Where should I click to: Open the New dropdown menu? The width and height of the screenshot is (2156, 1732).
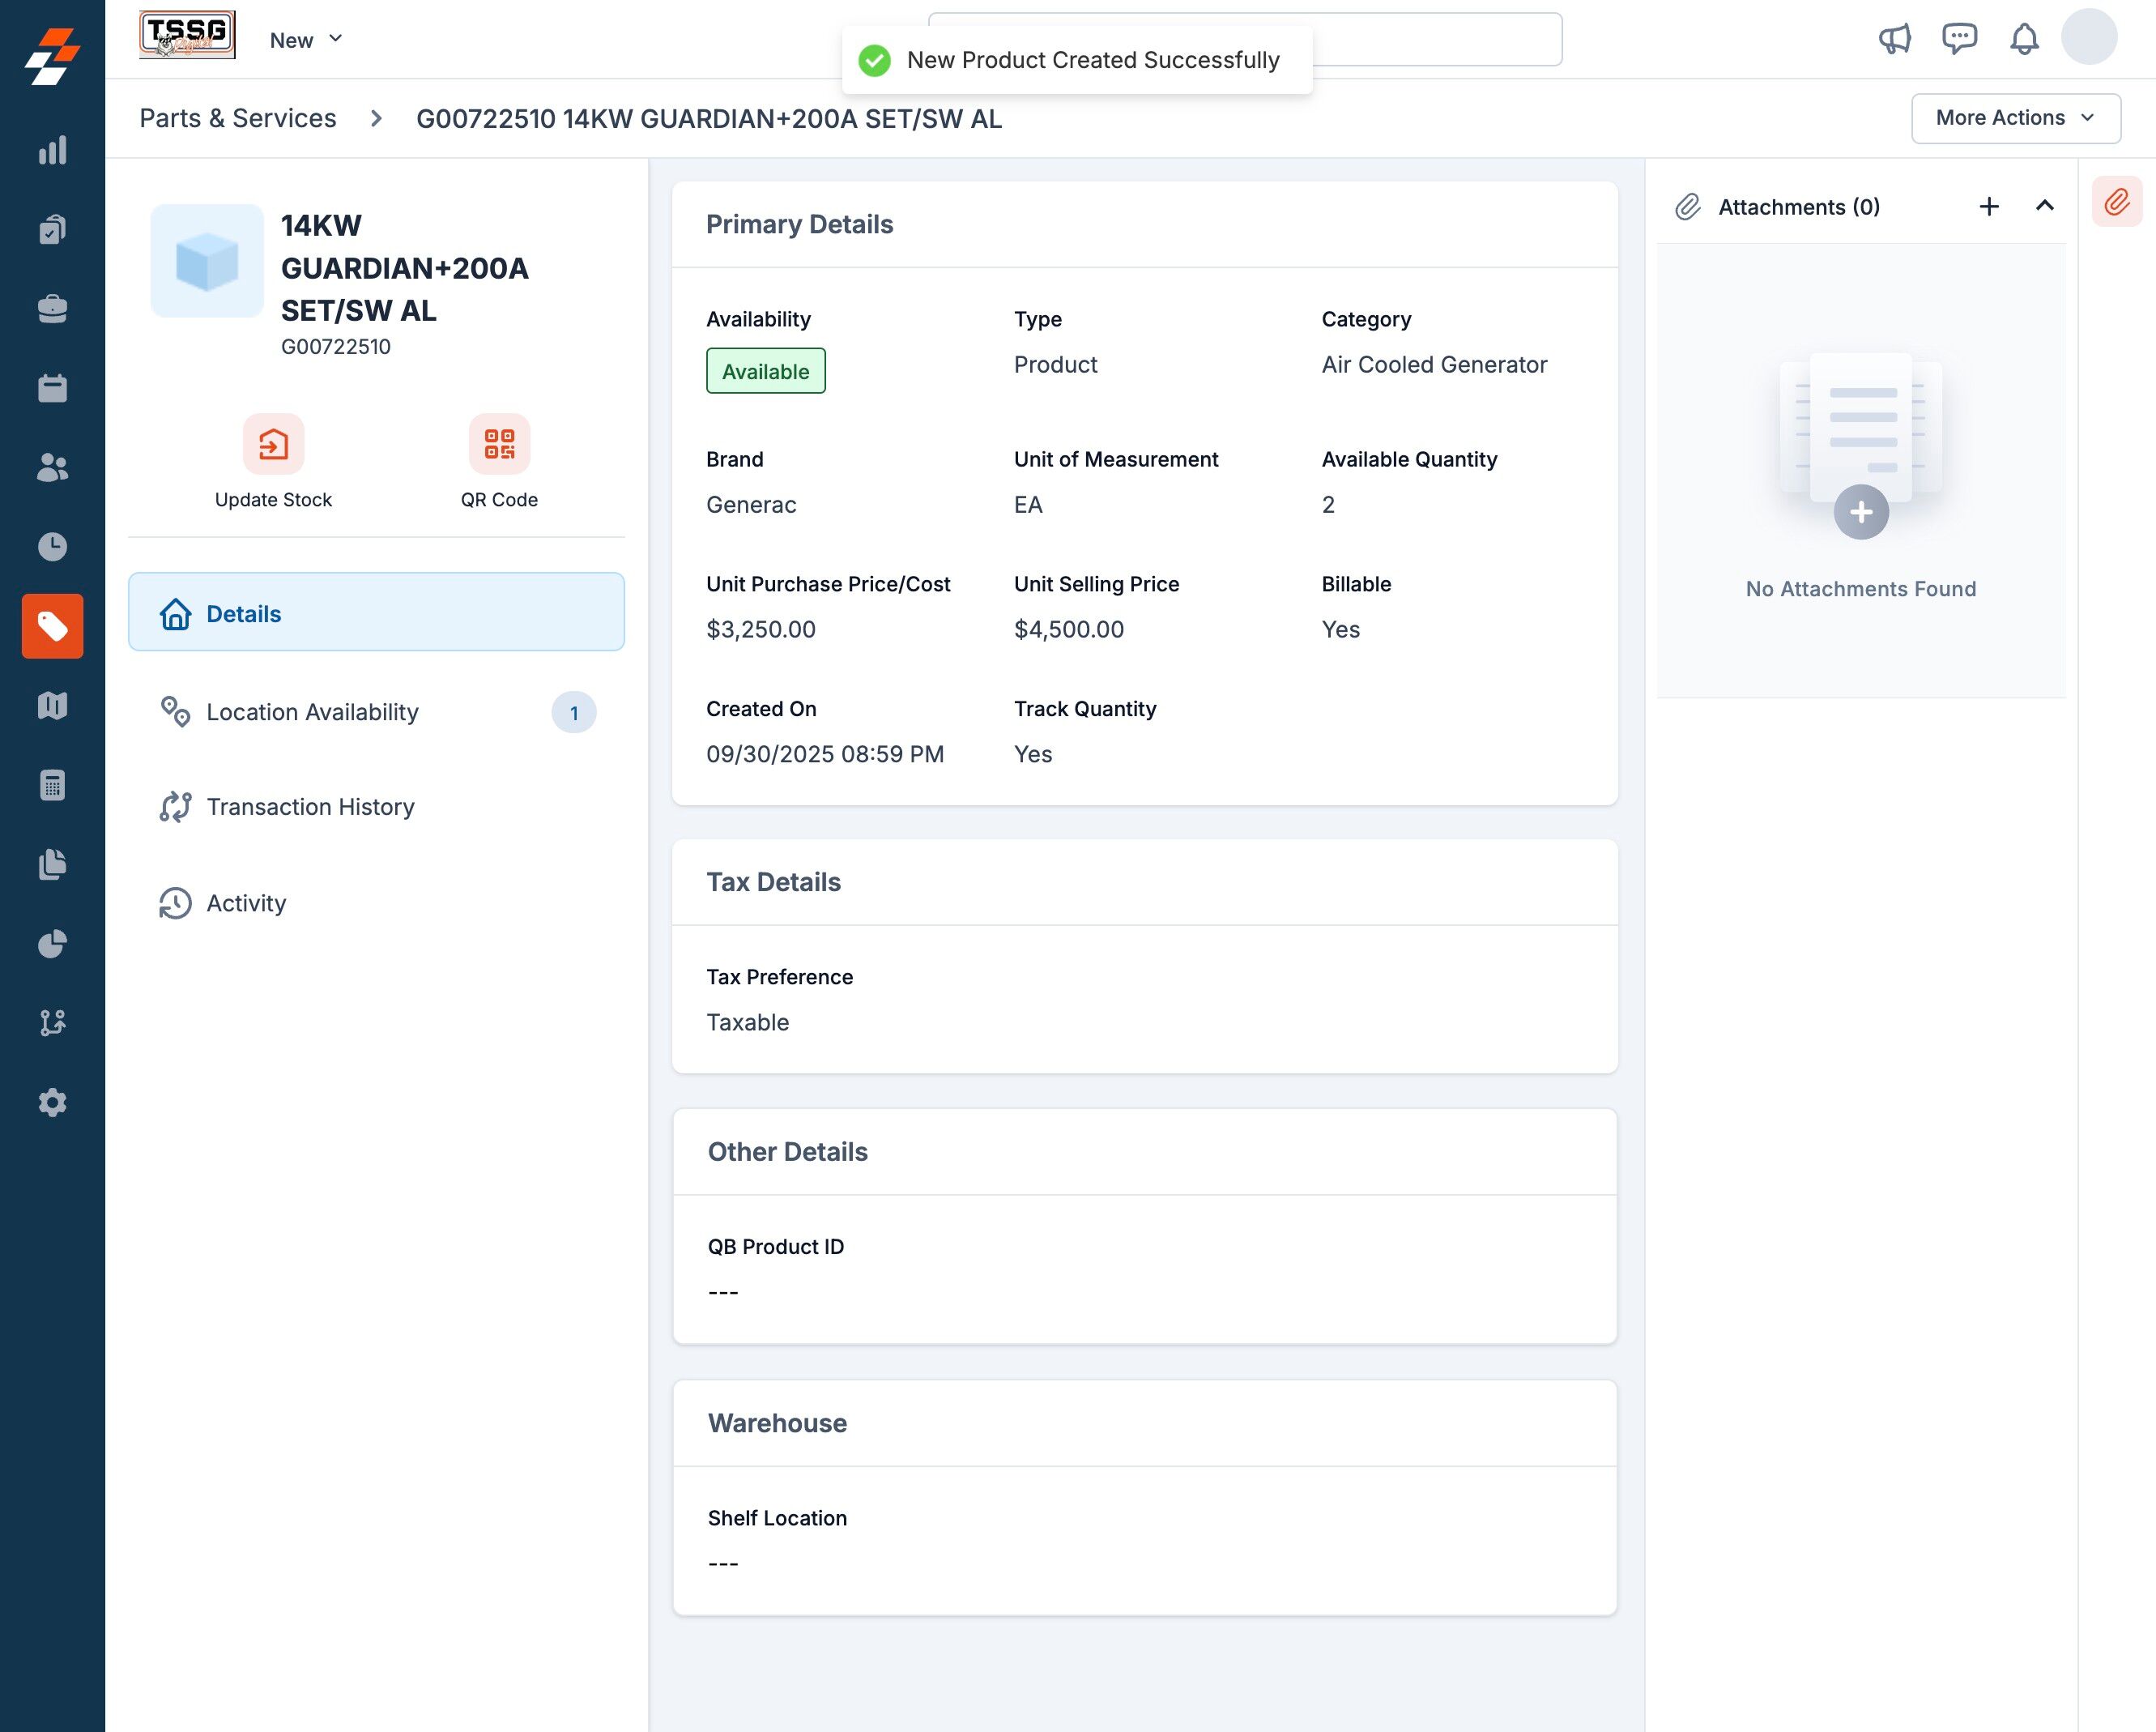(306, 40)
